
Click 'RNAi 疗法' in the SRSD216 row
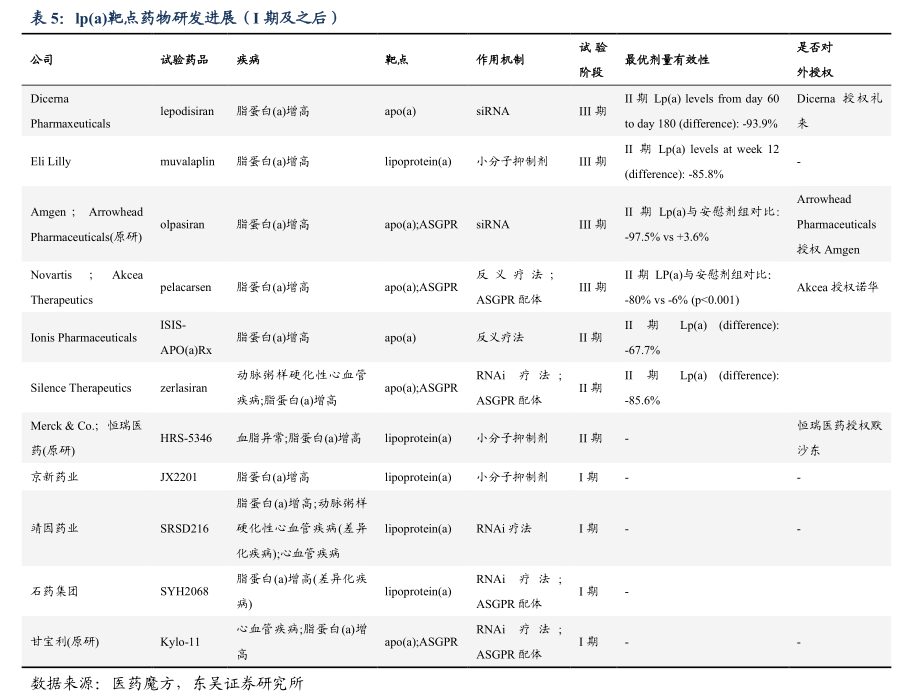(x=504, y=528)
